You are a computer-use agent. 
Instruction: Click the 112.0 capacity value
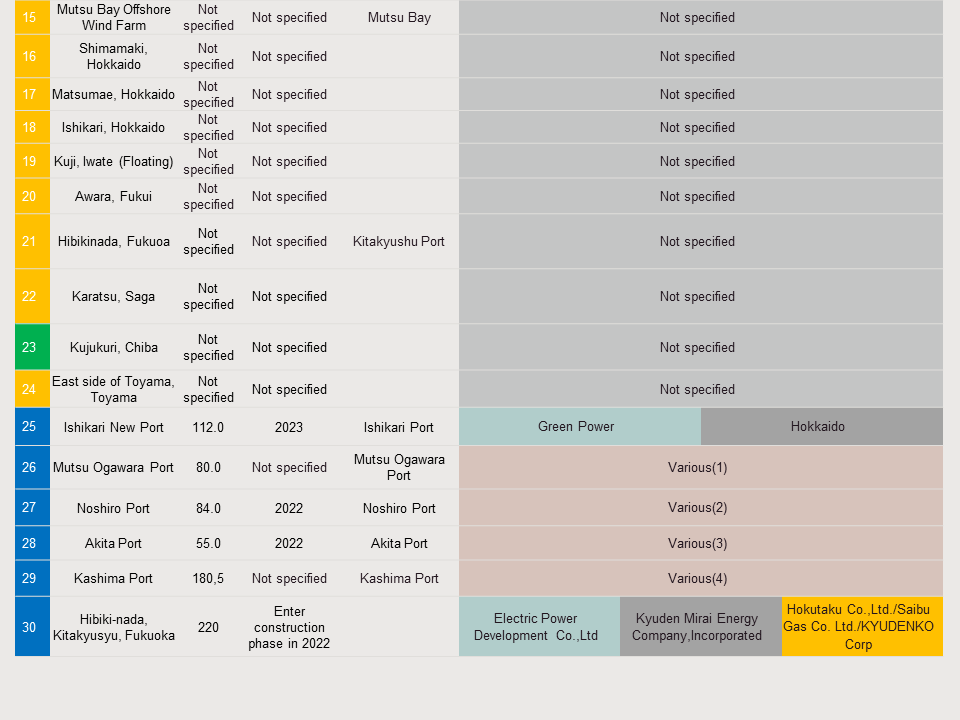pos(208,427)
